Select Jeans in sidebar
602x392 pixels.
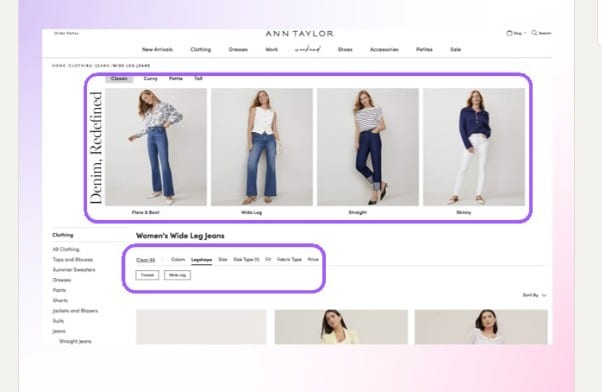pos(59,331)
